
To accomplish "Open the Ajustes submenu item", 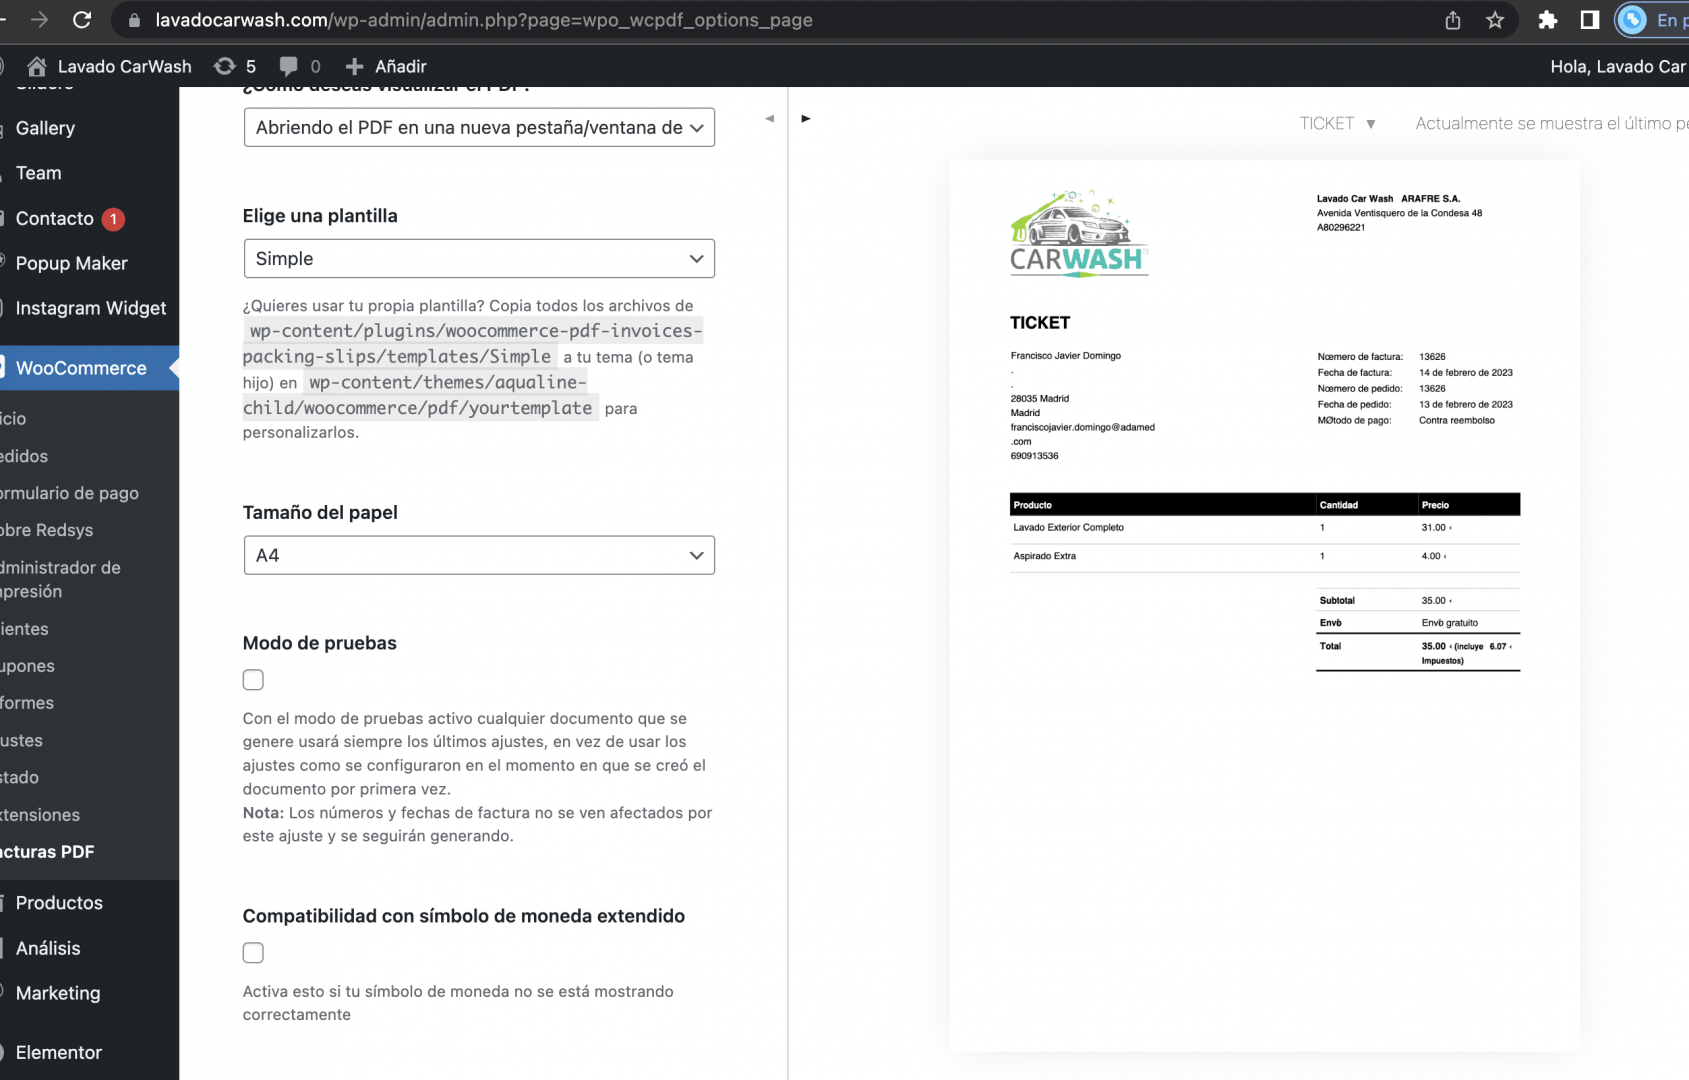I will pos(21,740).
